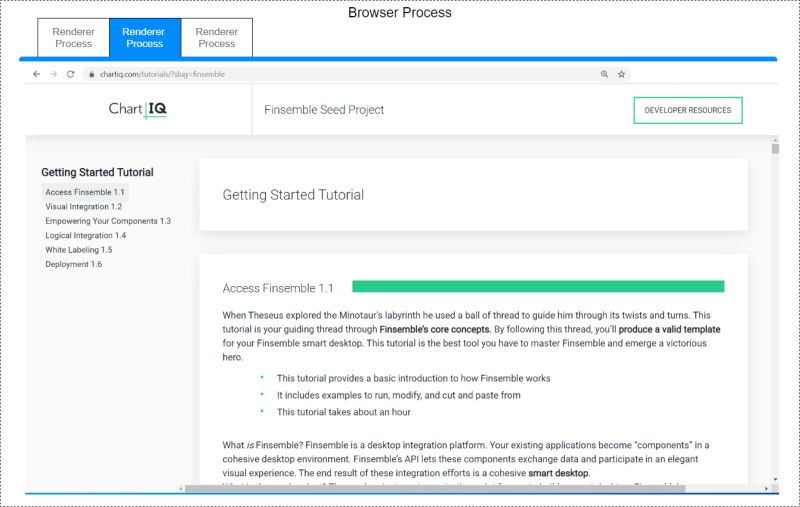
Task: Open Logical Integration 1.4 in sidebar
Action: pos(85,235)
